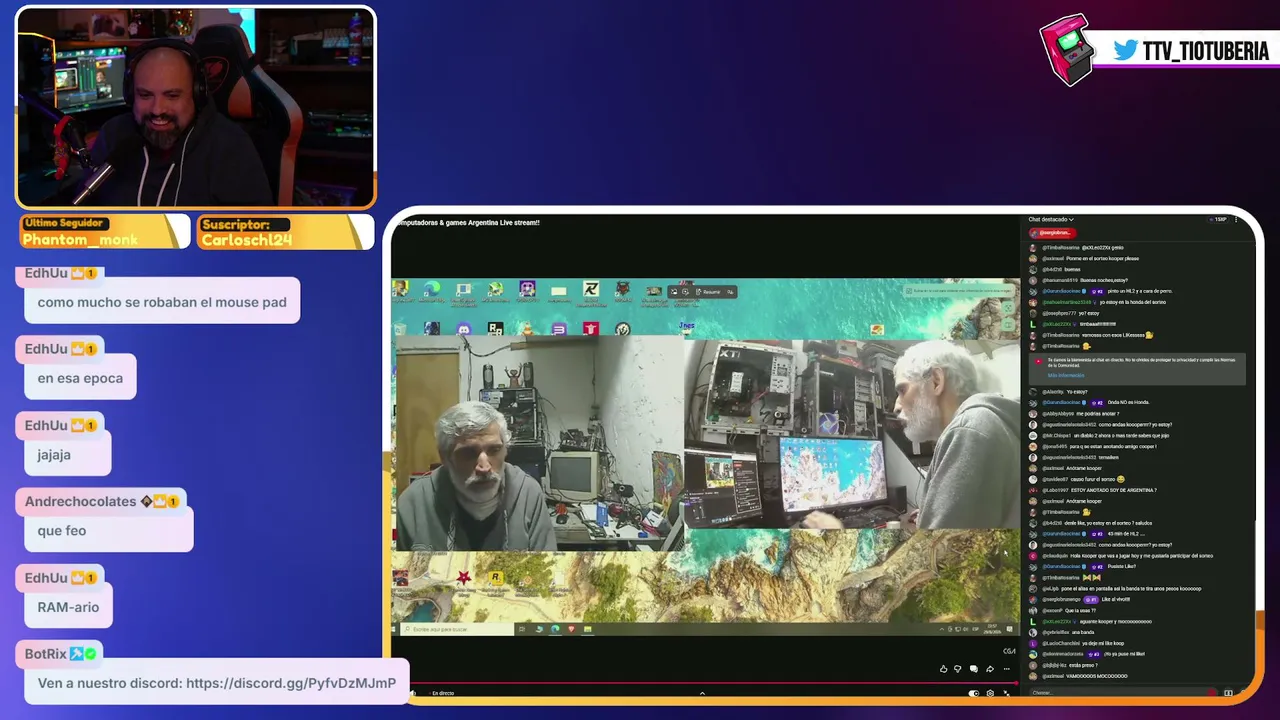Image resolution: width=1280 pixels, height=720 pixels.
Task: Open the three-dot more actions menu under the video
Action: coord(1006,669)
